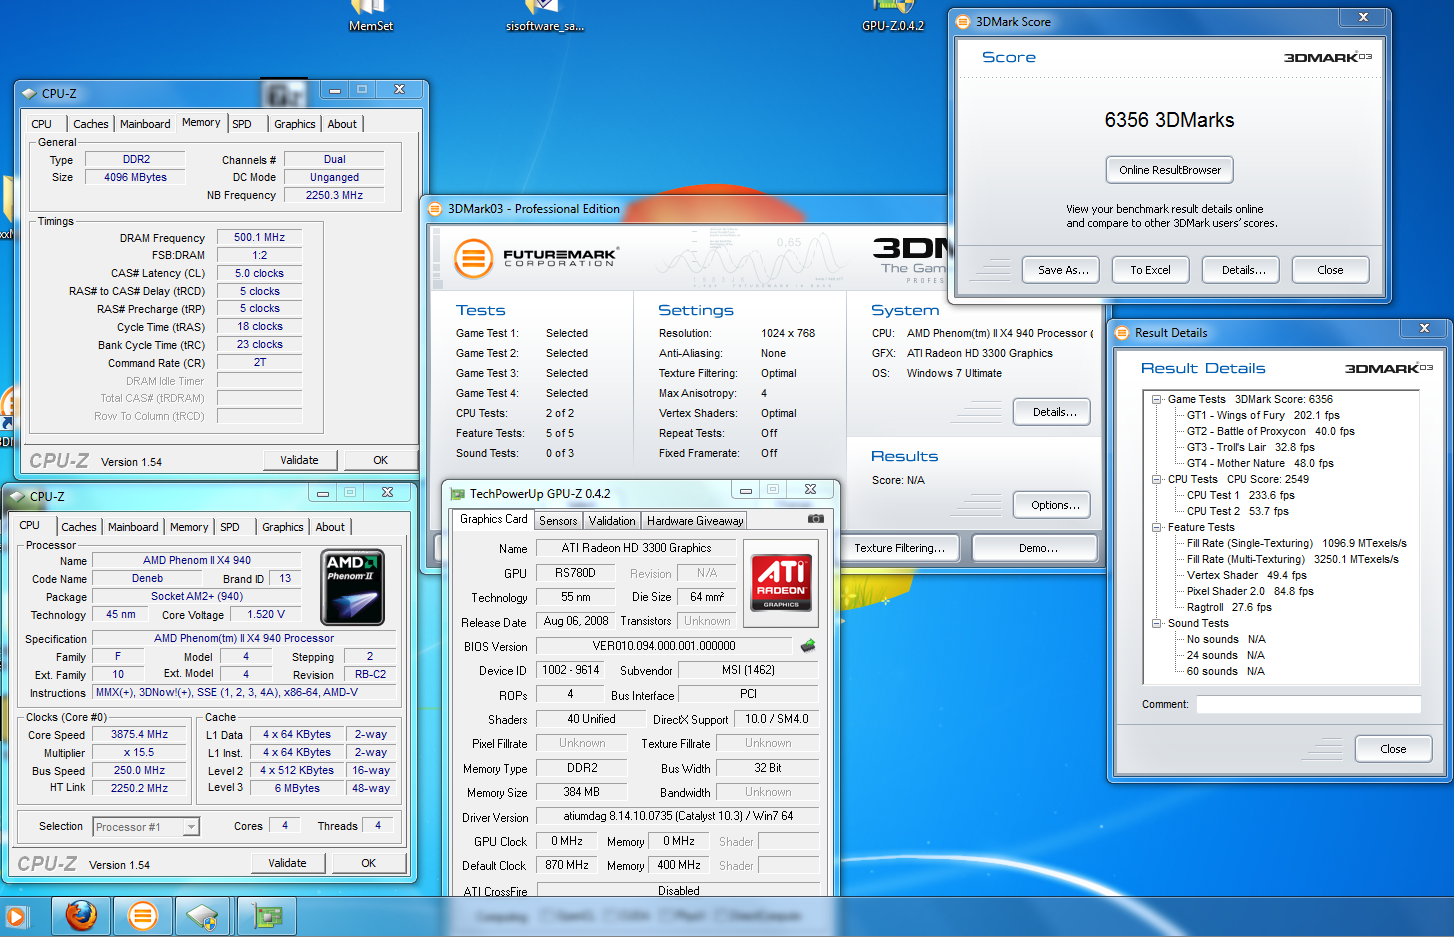Open Firefox from the taskbar
1454x937 pixels.
coord(81,916)
